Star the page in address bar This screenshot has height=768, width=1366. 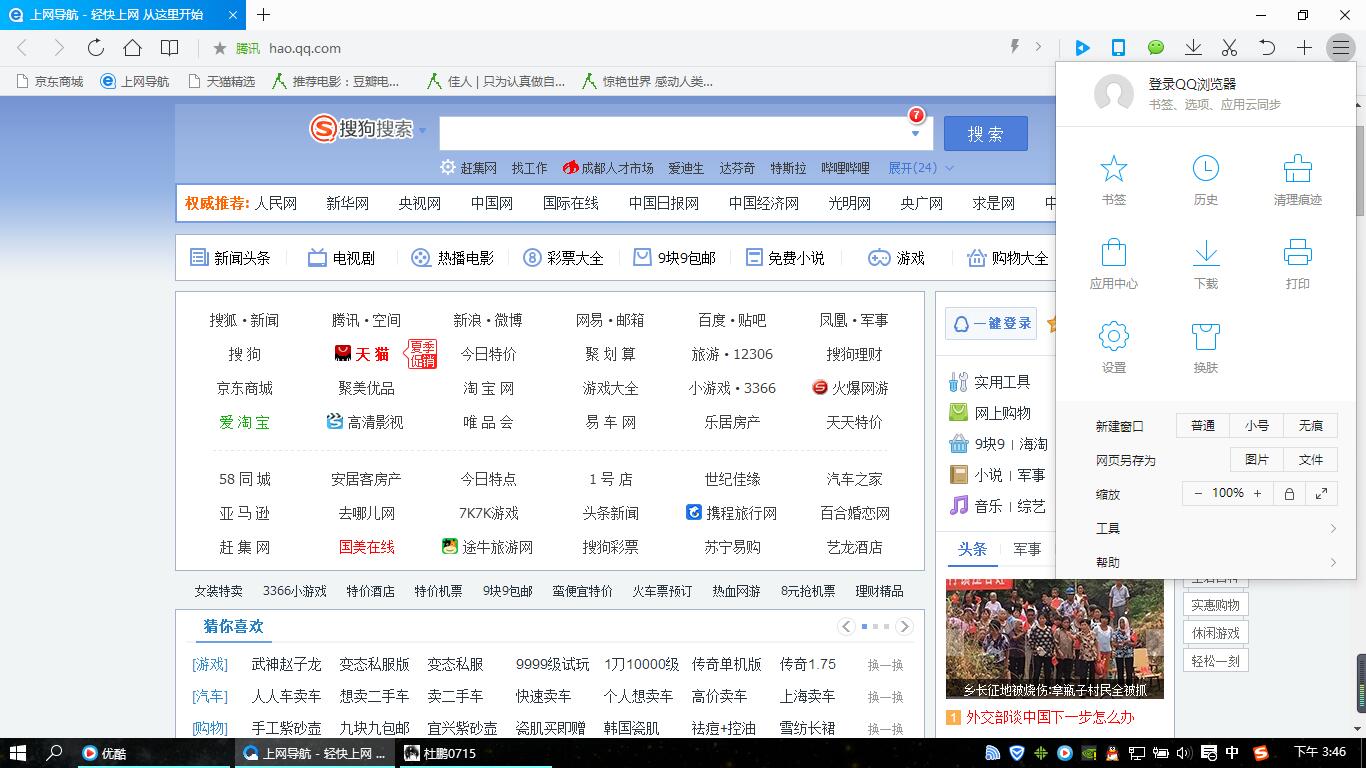pyautogui.click(x=220, y=47)
